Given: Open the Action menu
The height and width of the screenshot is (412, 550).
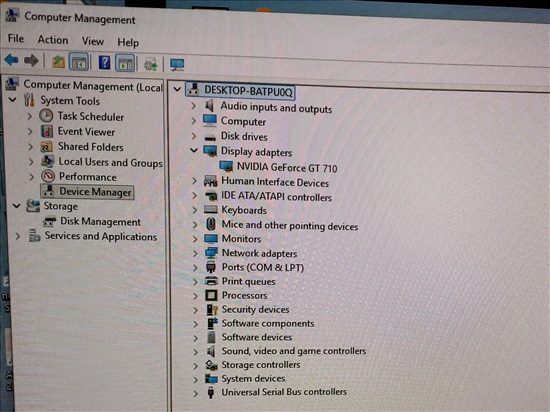Looking at the screenshot, I should [53, 40].
